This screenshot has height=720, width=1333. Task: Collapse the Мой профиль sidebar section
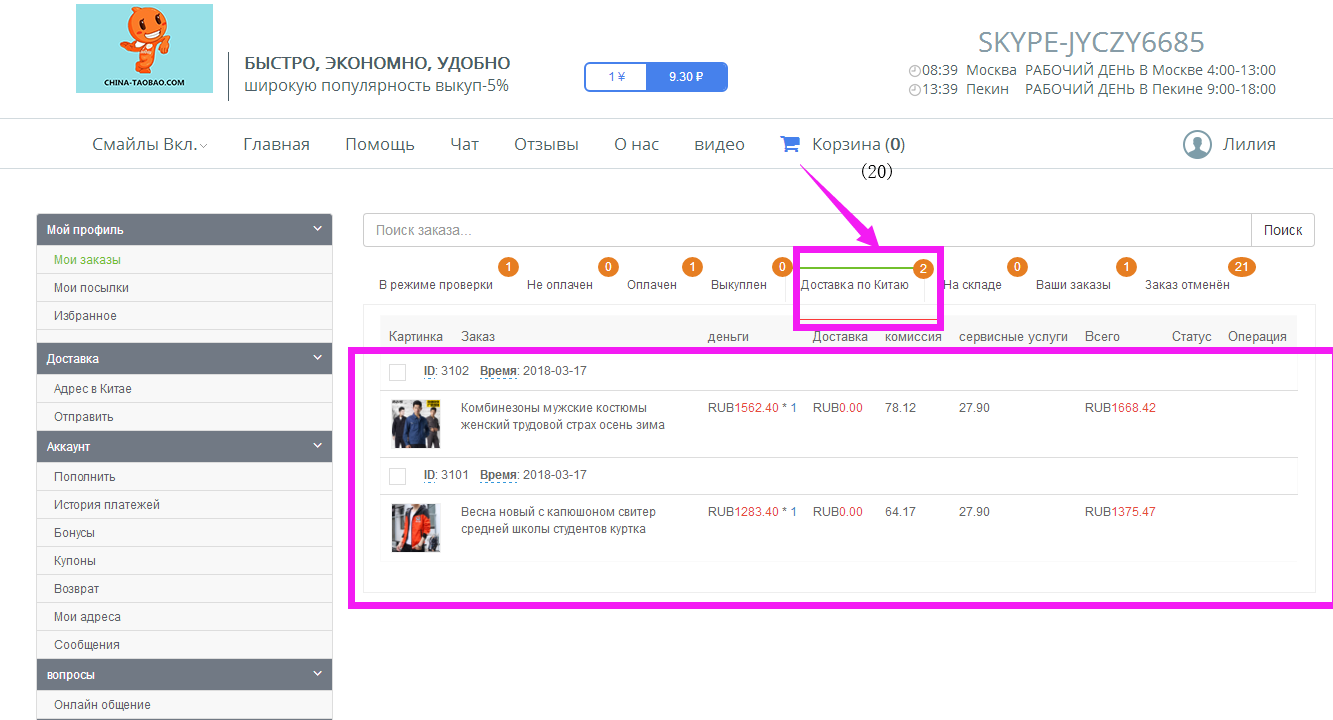317,229
